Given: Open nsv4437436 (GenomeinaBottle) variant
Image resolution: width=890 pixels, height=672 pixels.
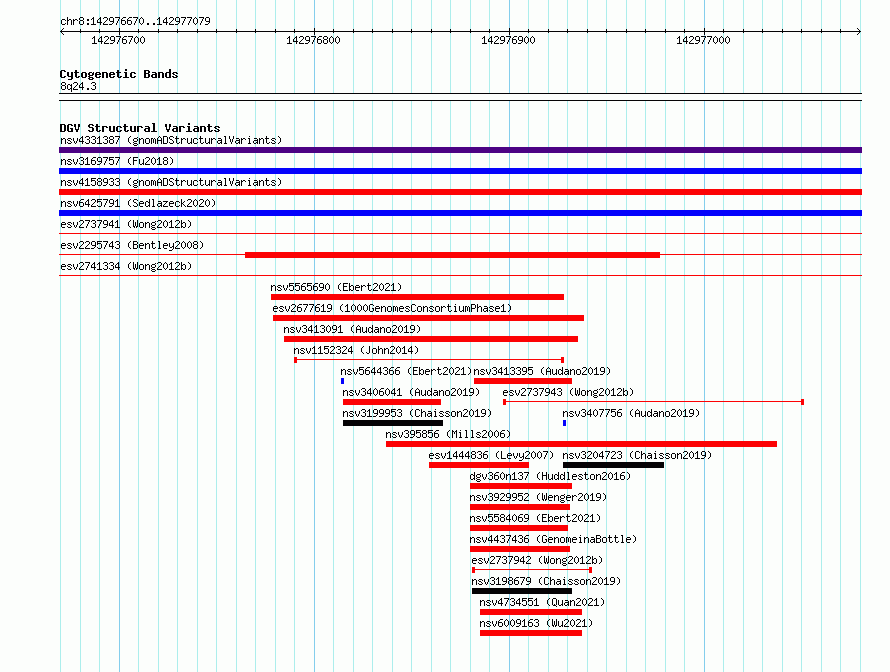Looking at the screenshot, I should 553,539.
